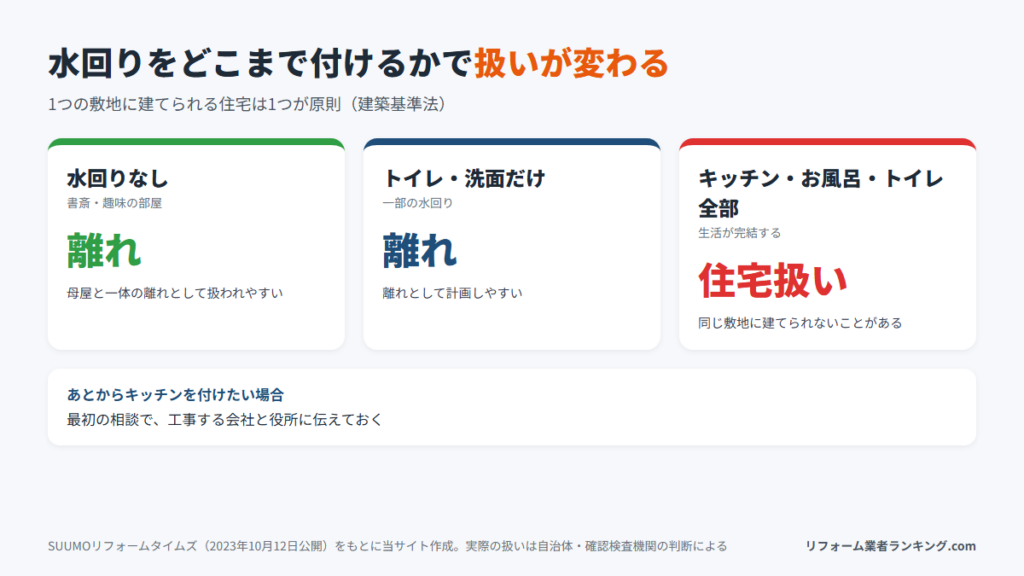Select the card title トイレ・洗面だけ
This screenshot has width=1024, height=576.
point(464,178)
